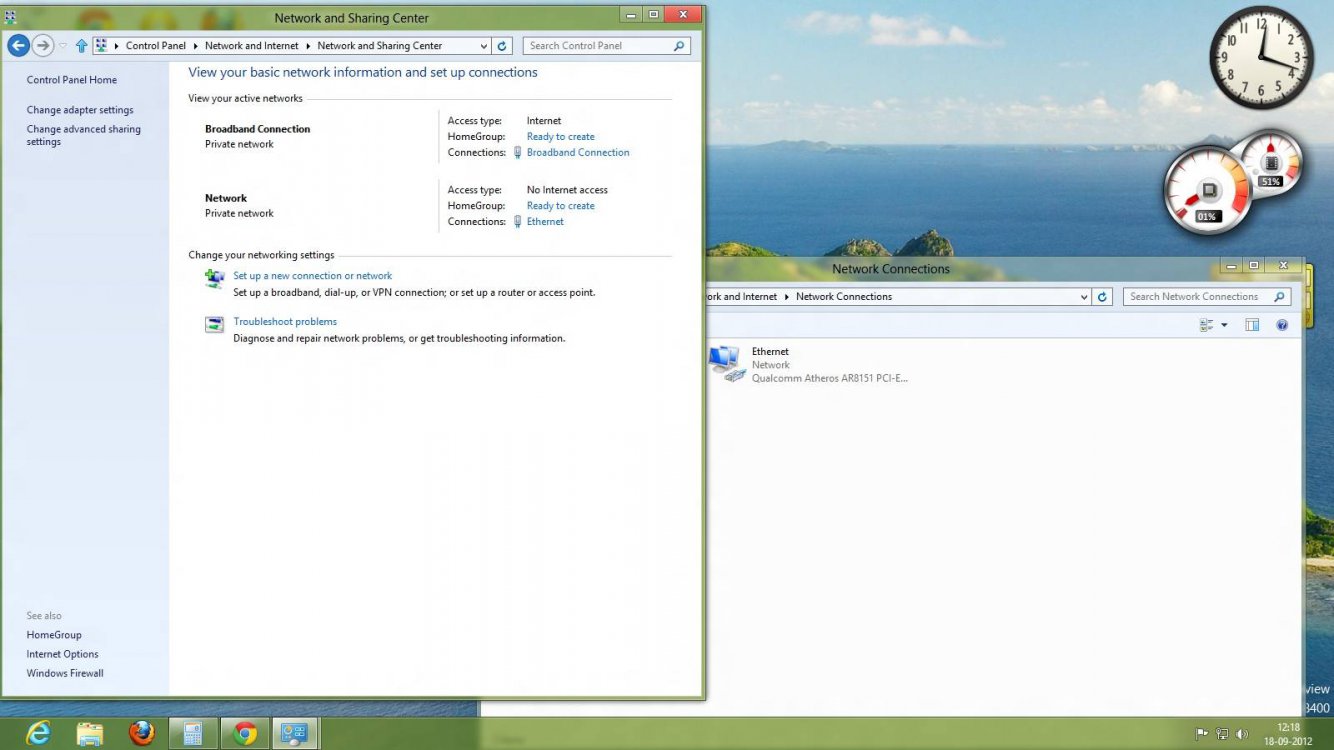The height and width of the screenshot is (750, 1334).
Task: Click Set up a new connection or network
Action: click(313, 276)
